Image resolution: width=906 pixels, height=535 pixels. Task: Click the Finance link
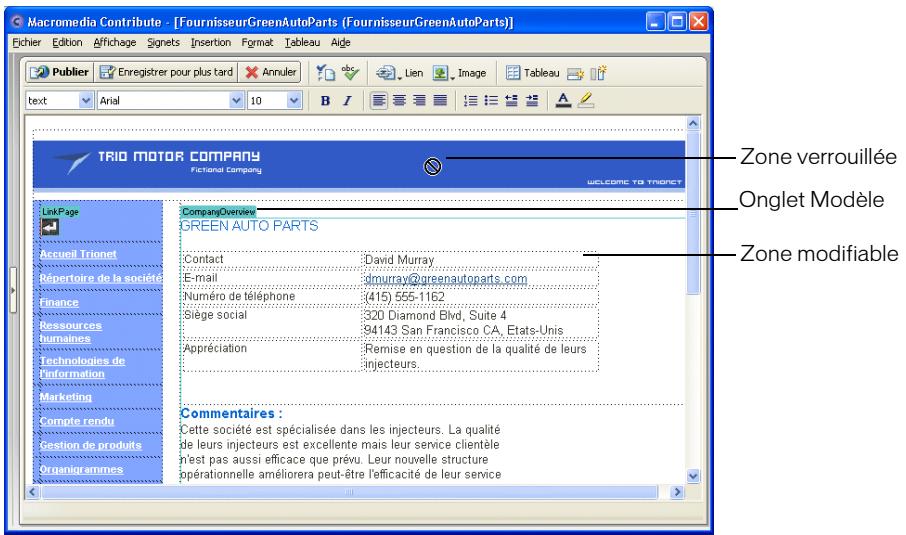(x=59, y=302)
